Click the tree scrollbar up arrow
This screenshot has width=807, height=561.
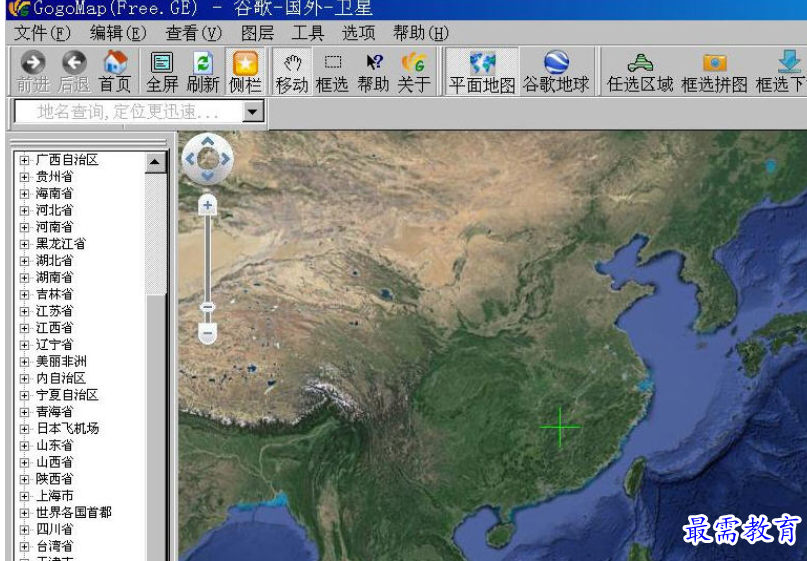[x=155, y=163]
